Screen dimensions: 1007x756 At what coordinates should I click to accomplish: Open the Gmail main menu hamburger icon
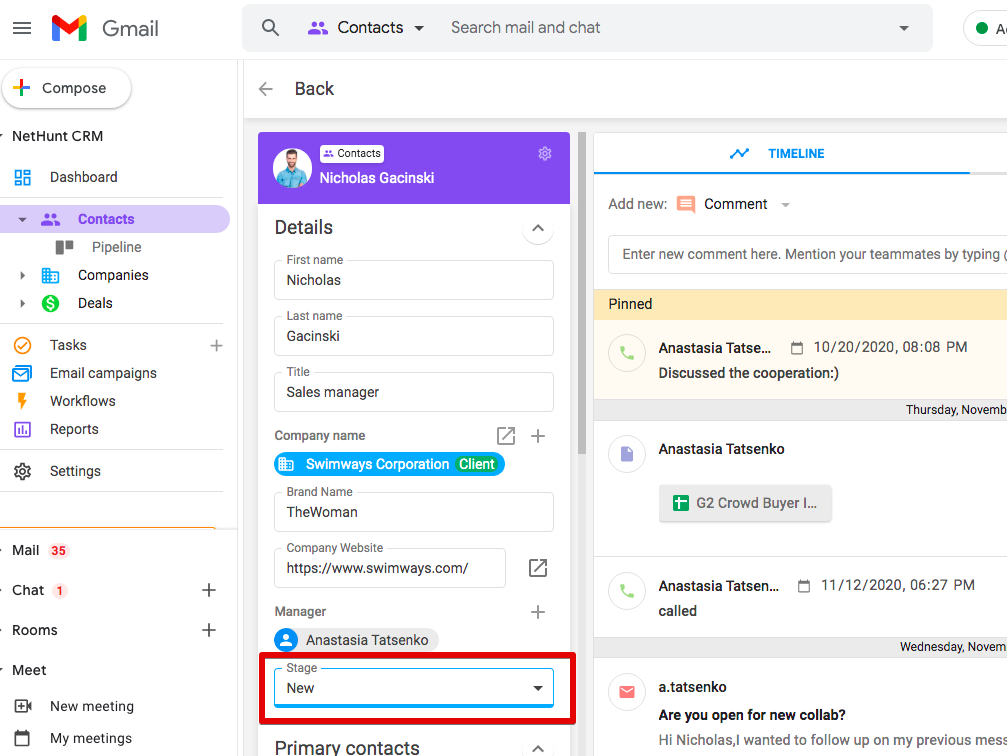click(22, 28)
